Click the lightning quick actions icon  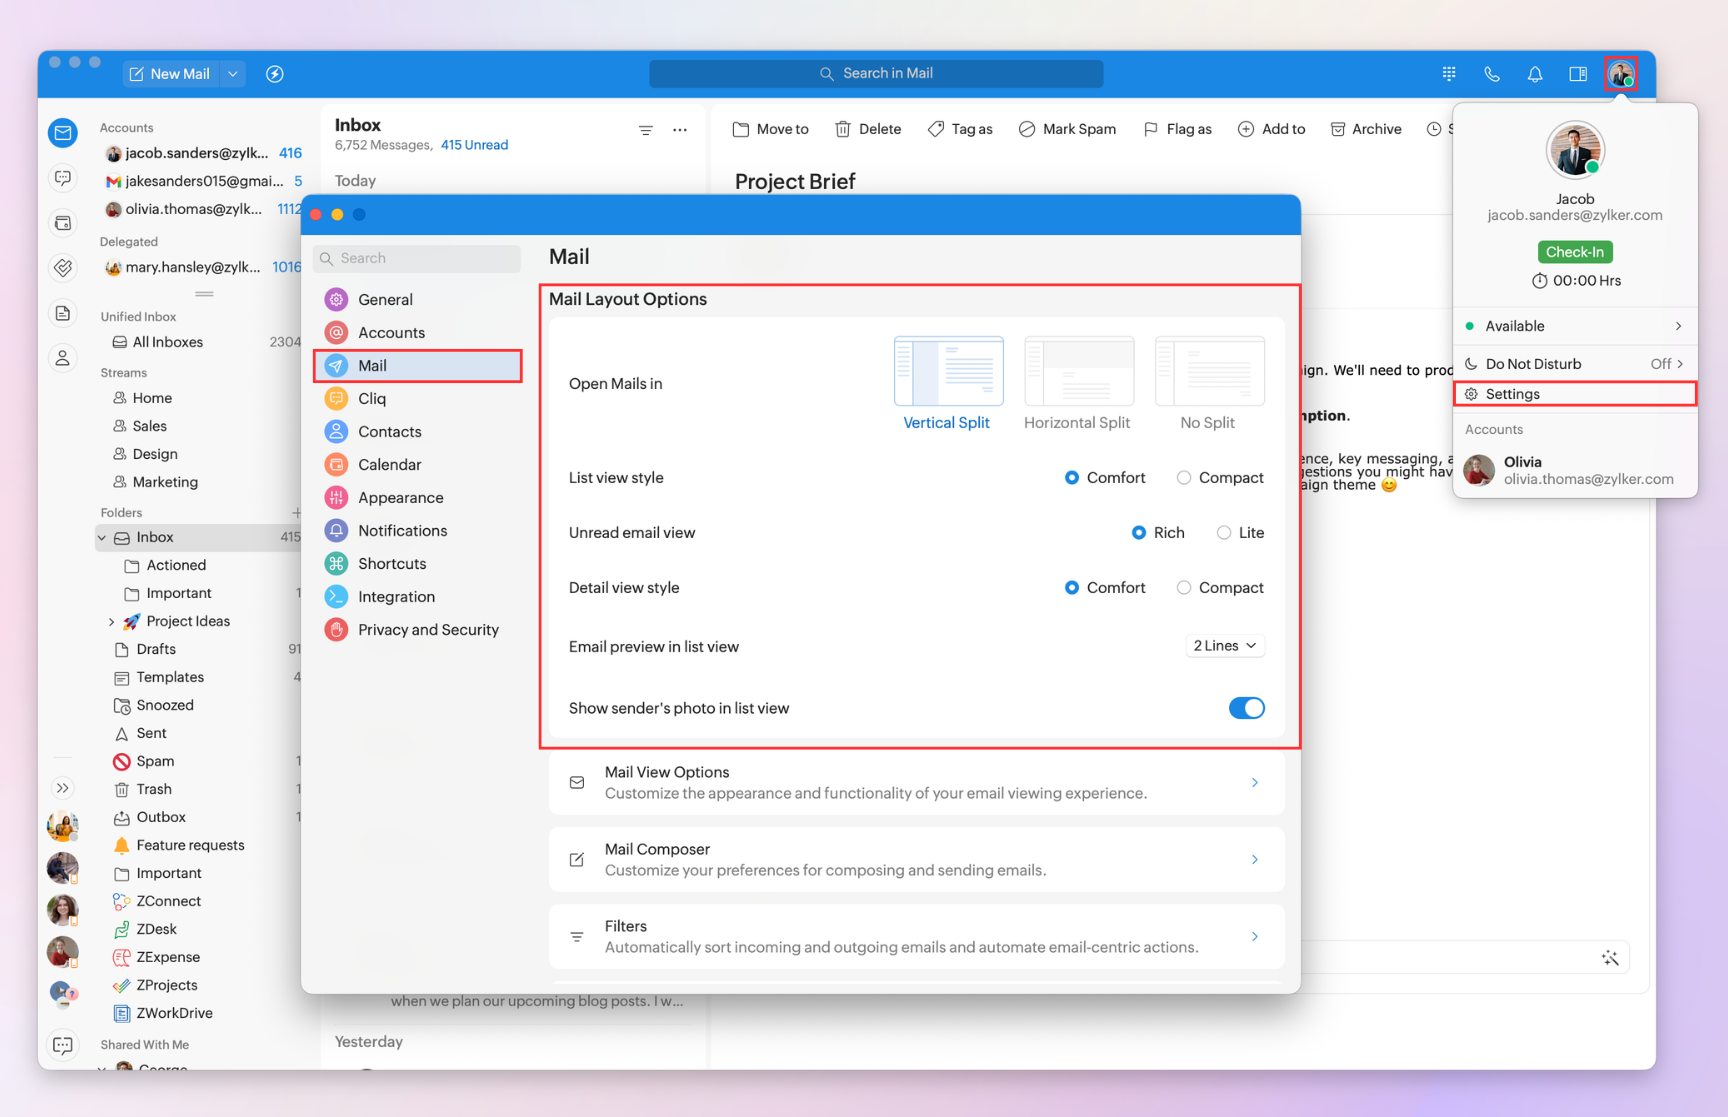(x=275, y=74)
